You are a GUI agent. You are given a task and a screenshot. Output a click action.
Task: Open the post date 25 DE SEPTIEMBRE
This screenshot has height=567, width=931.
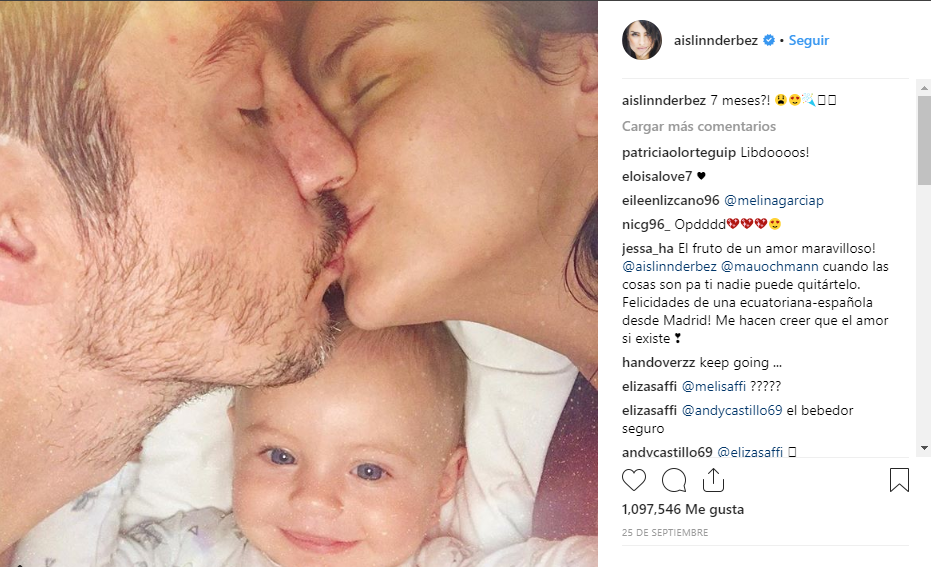[x=665, y=533]
